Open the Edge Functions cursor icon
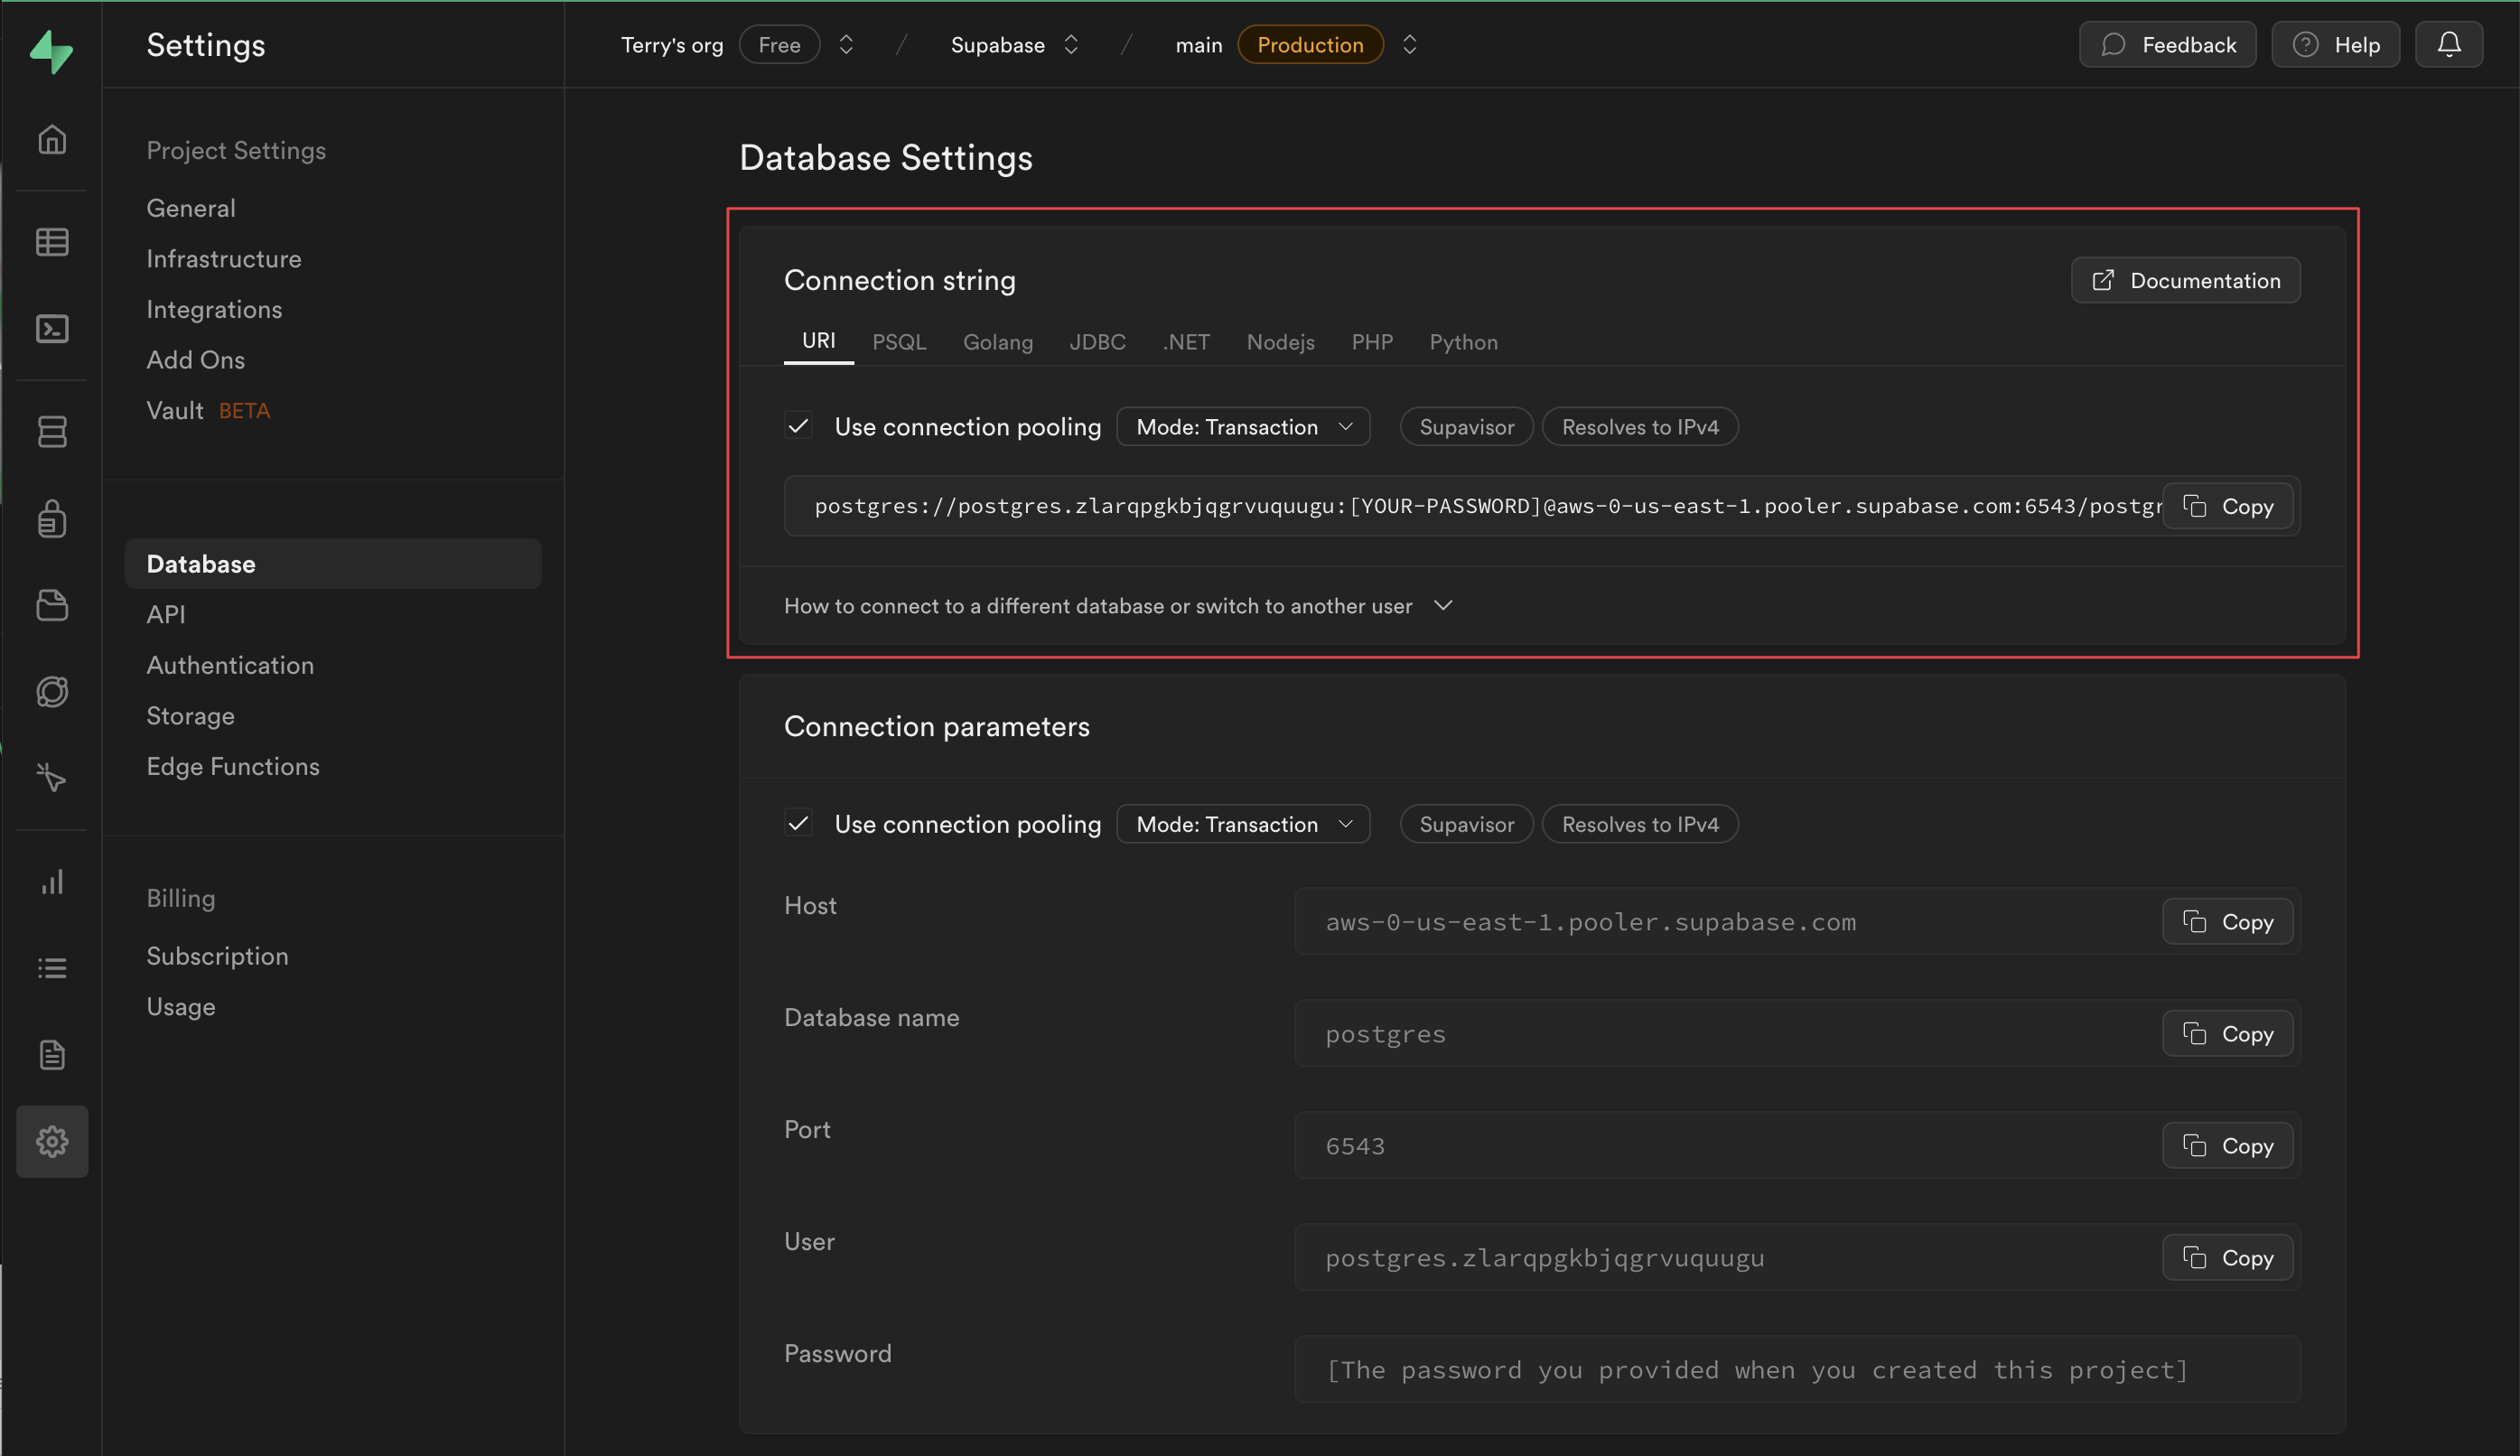 (52, 778)
